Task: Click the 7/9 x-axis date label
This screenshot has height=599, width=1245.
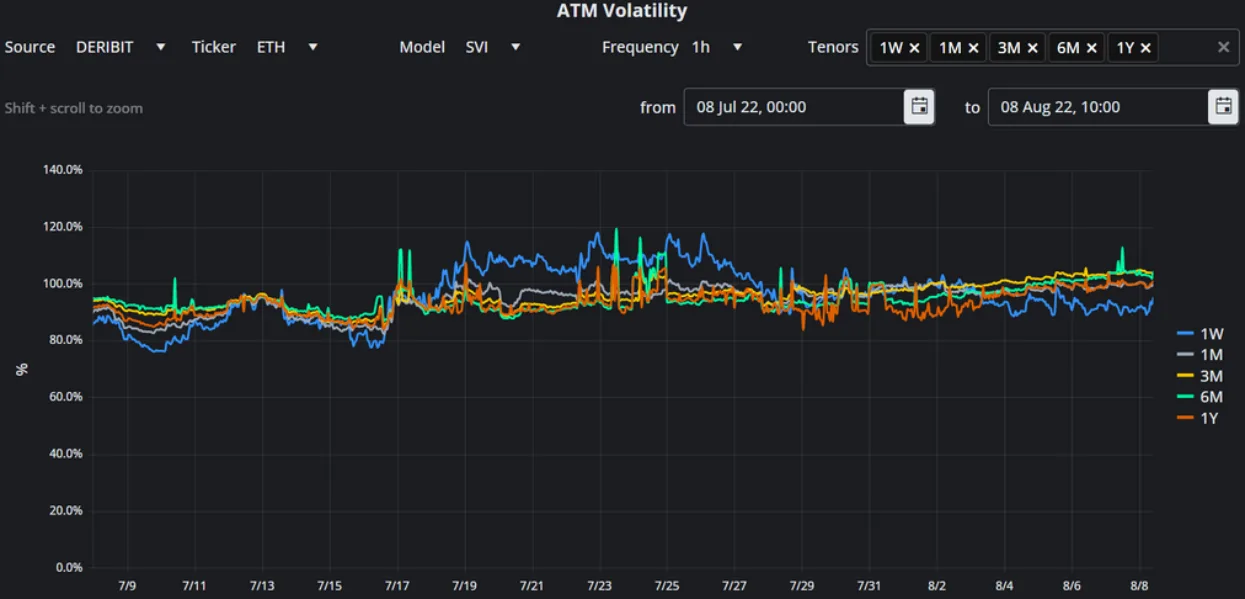Action: [126, 586]
